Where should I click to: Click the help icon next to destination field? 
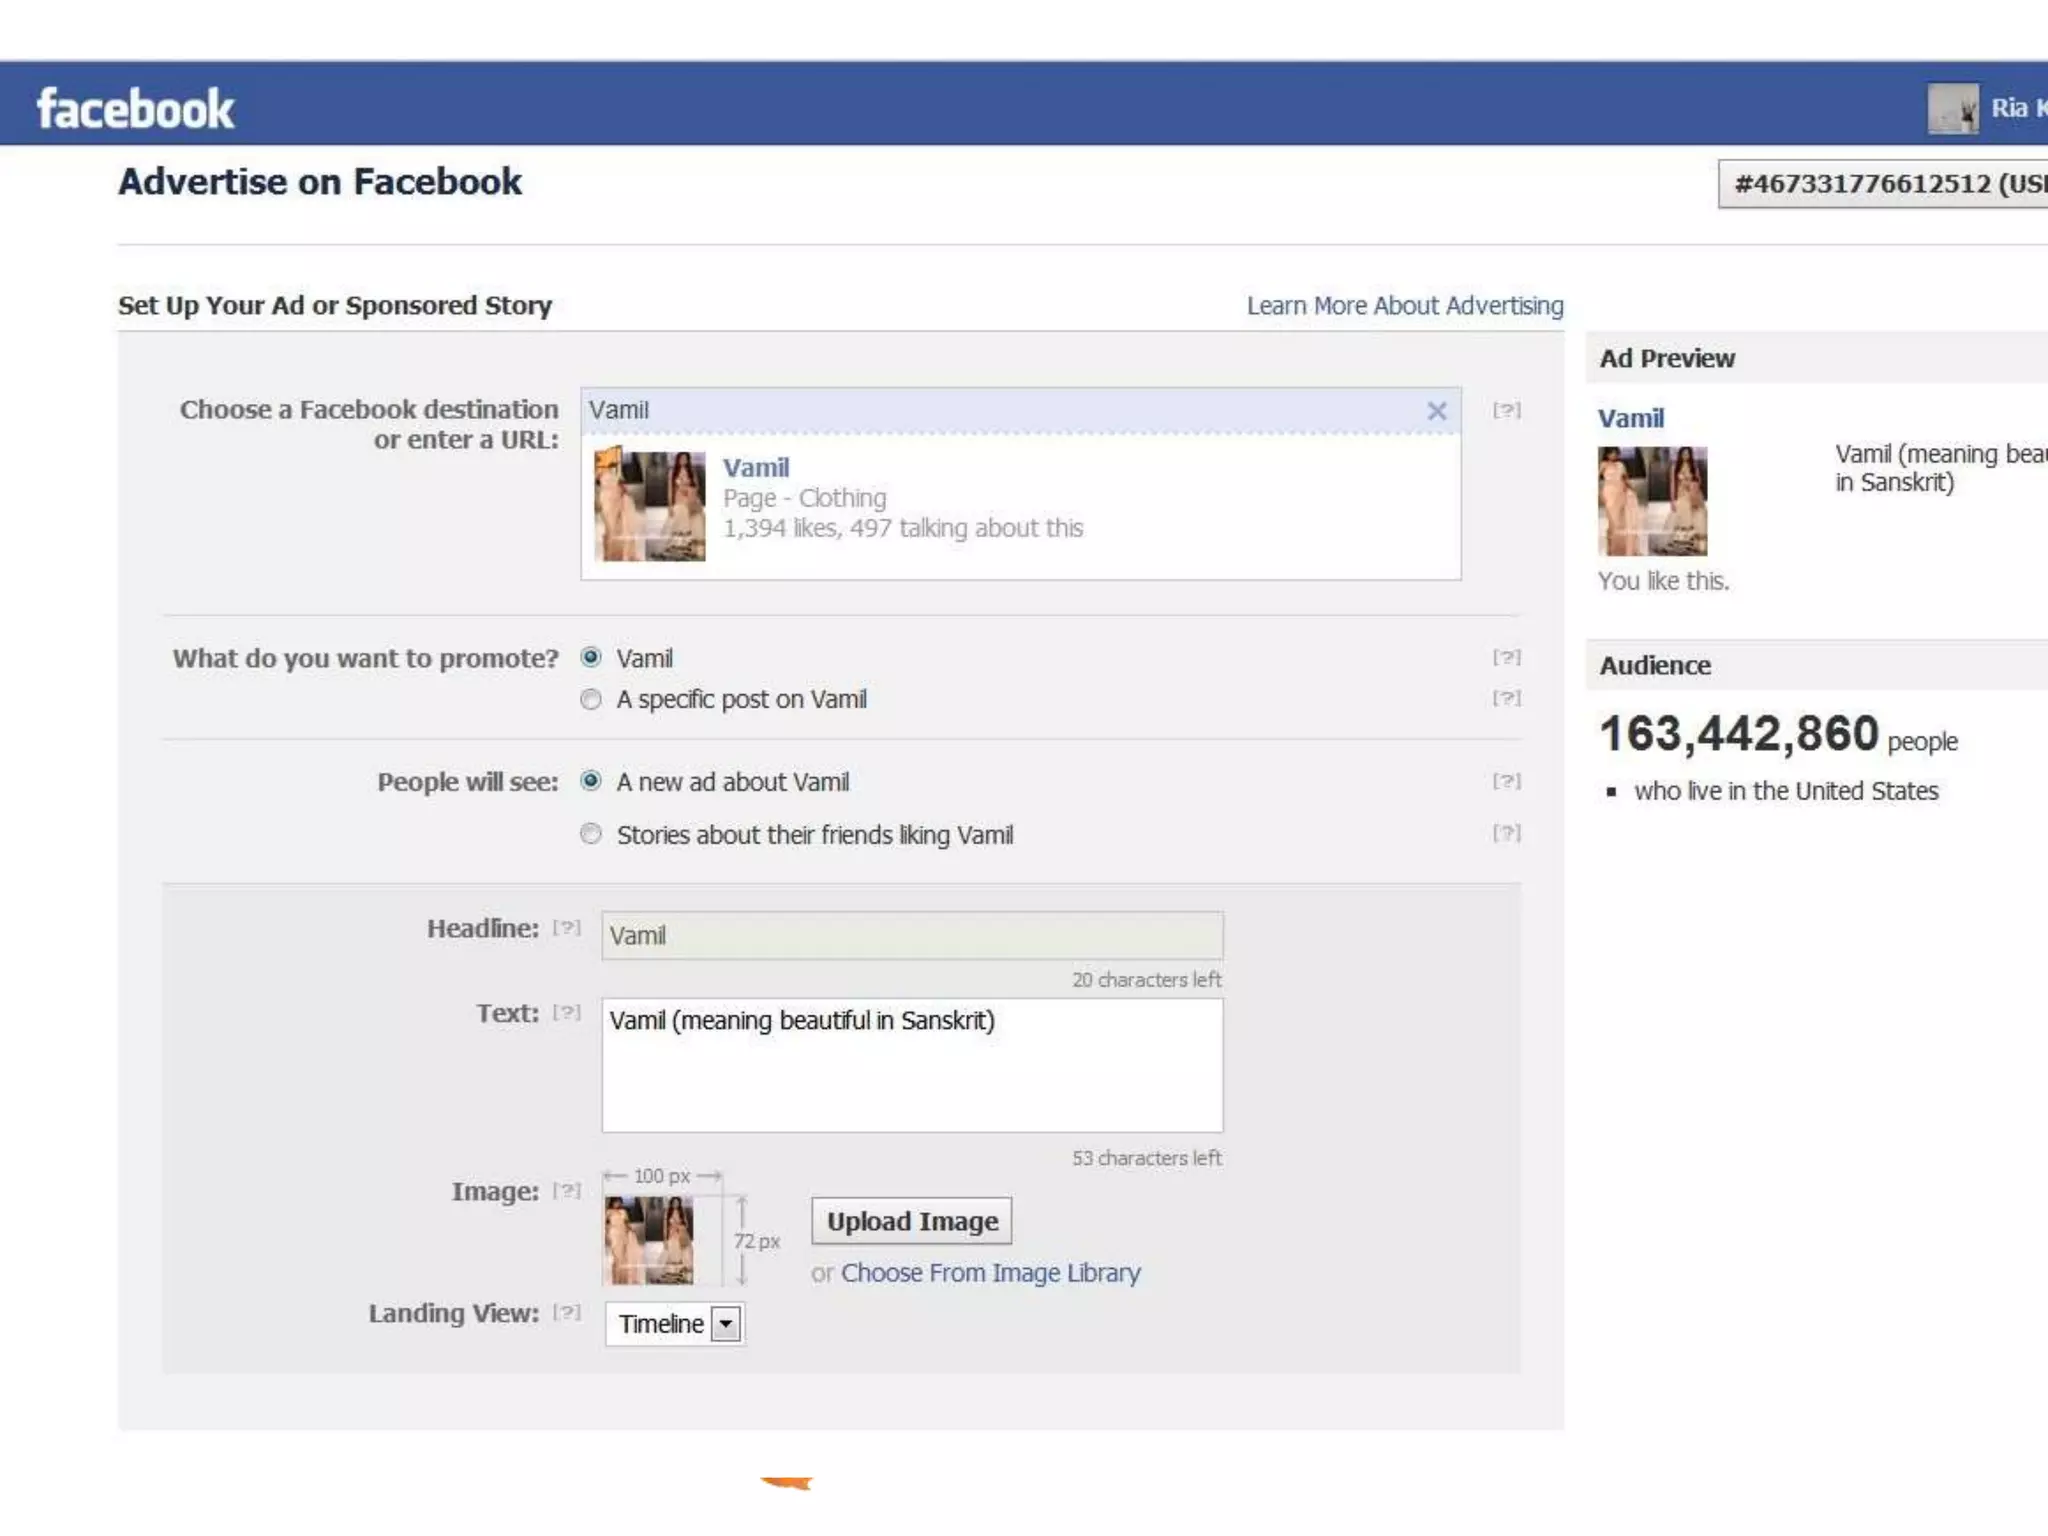pos(1506,410)
